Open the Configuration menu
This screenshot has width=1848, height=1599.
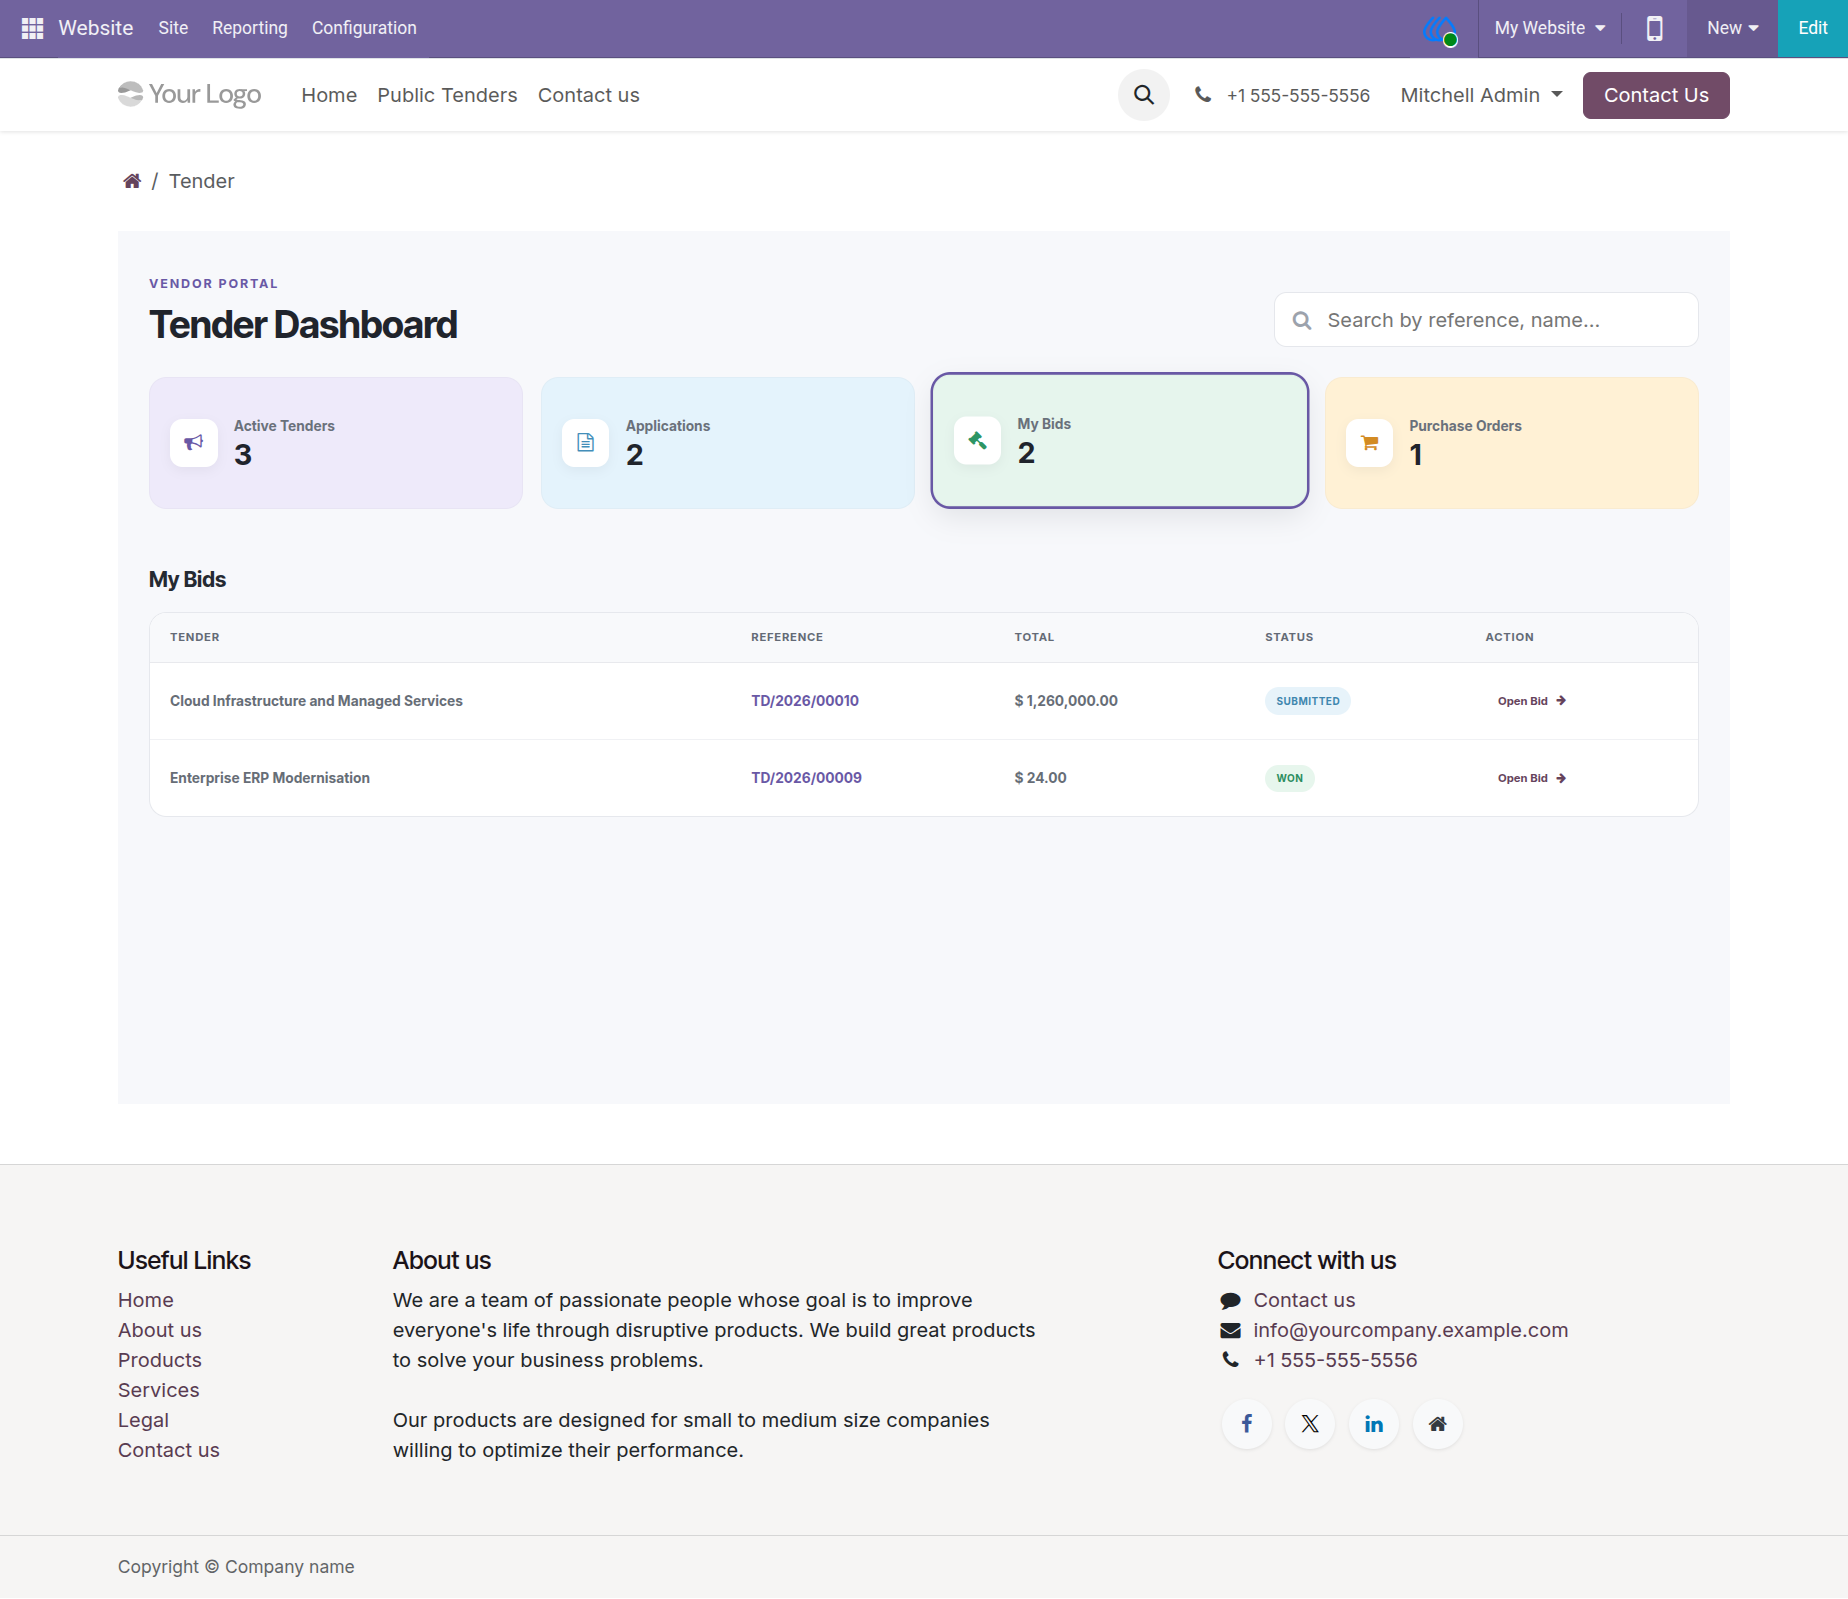pyautogui.click(x=364, y=28)
